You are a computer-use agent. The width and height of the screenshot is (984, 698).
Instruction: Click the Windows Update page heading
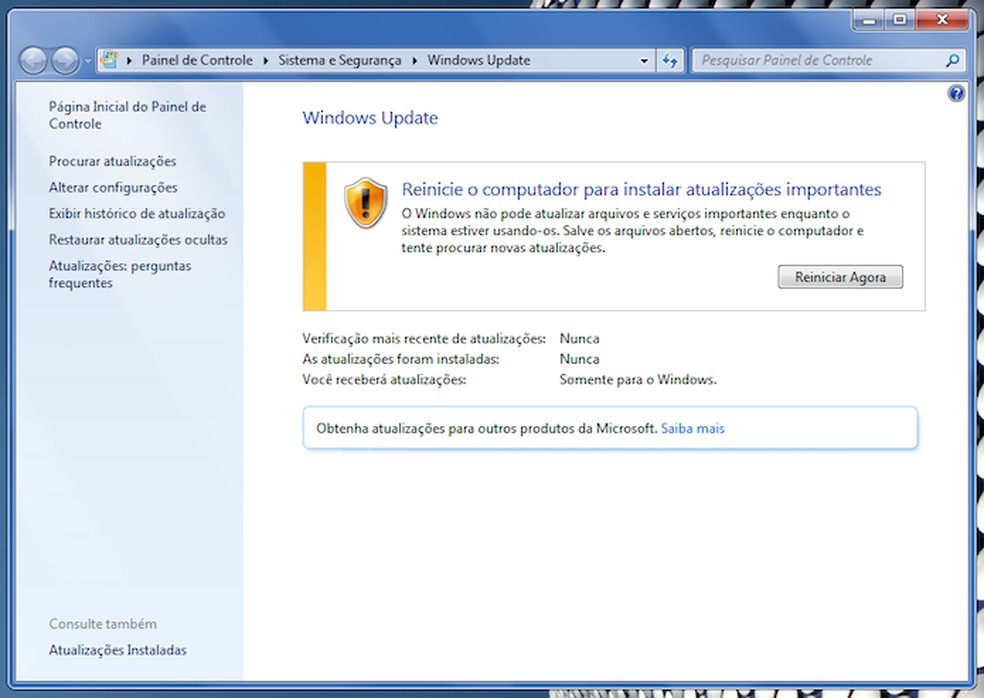[x=370, y=118]
